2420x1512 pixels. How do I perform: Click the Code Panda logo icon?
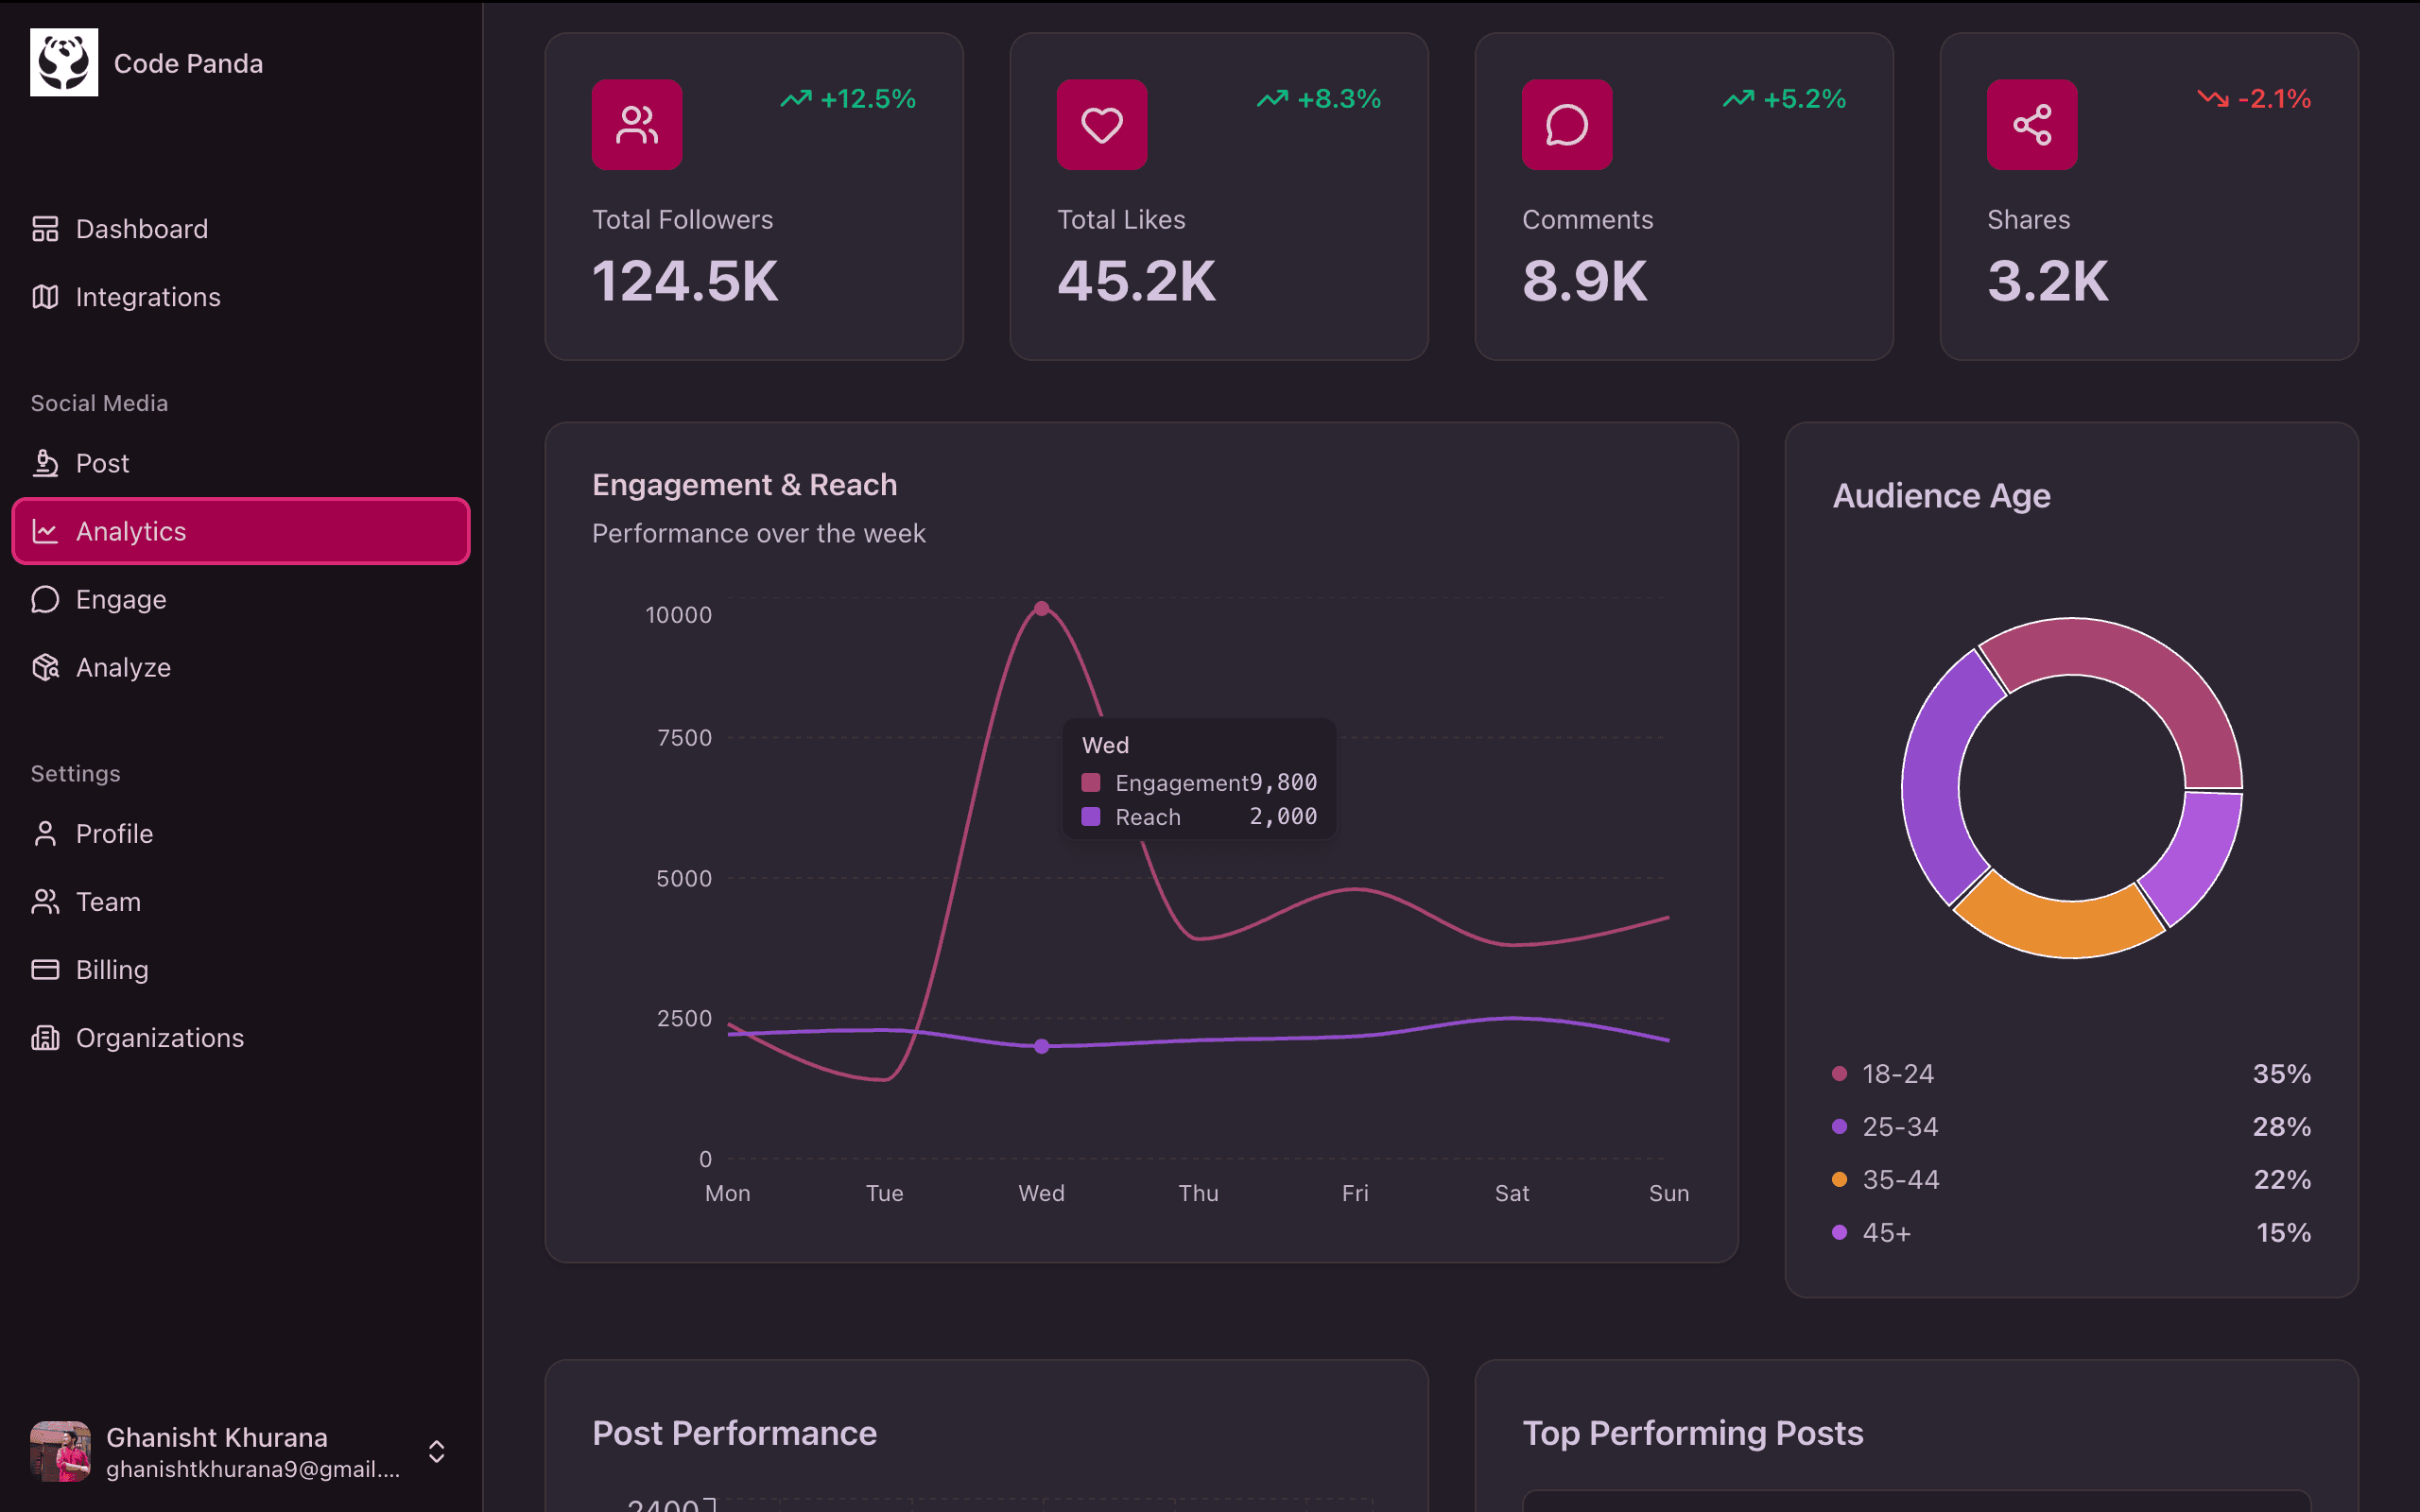pyautogui.click(x=64, y=62)
